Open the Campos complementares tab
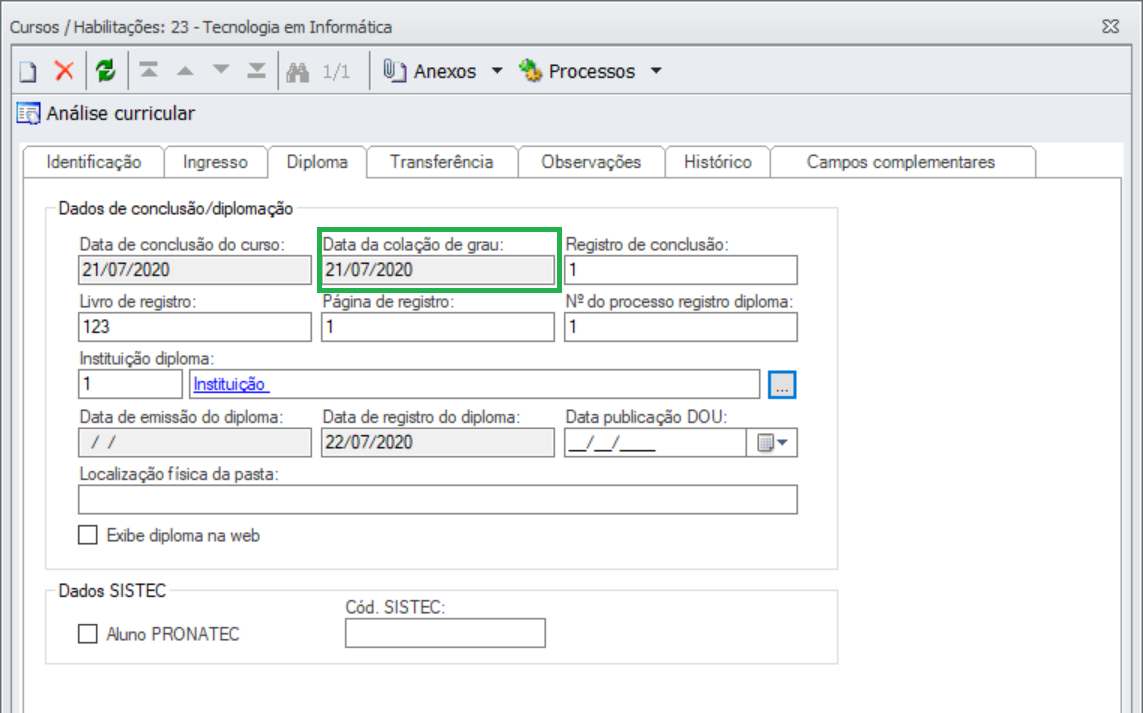The height and width of the screenshot is (713, 1143). [x=901, y=162]
